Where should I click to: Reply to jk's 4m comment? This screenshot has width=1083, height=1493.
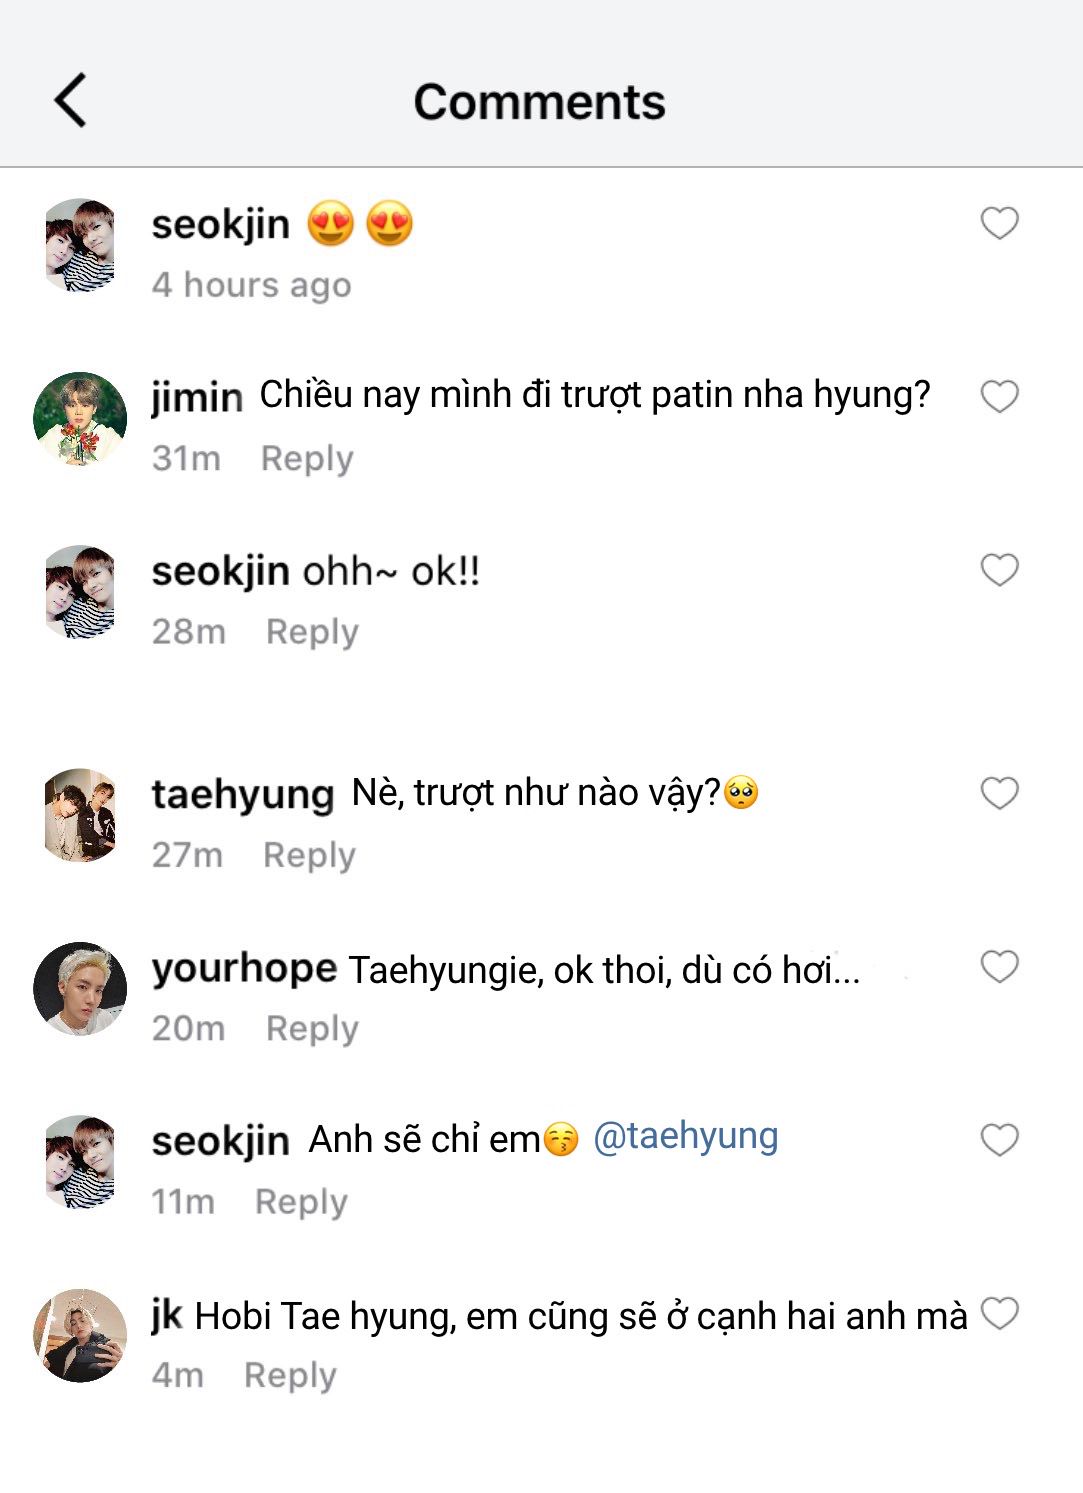pos(290,1375)
